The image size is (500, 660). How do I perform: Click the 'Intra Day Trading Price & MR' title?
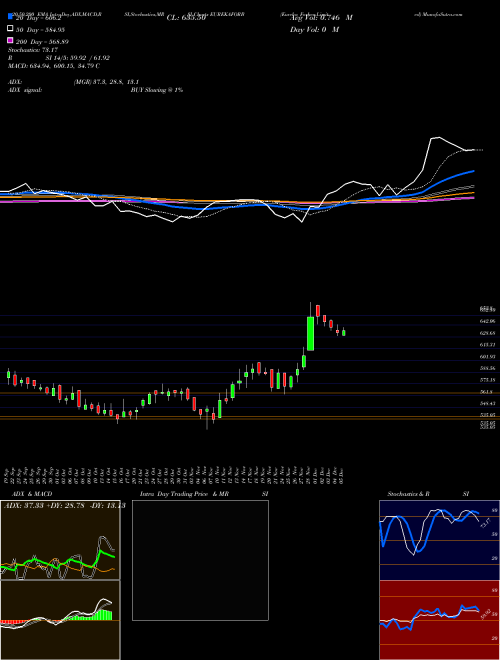184,494
